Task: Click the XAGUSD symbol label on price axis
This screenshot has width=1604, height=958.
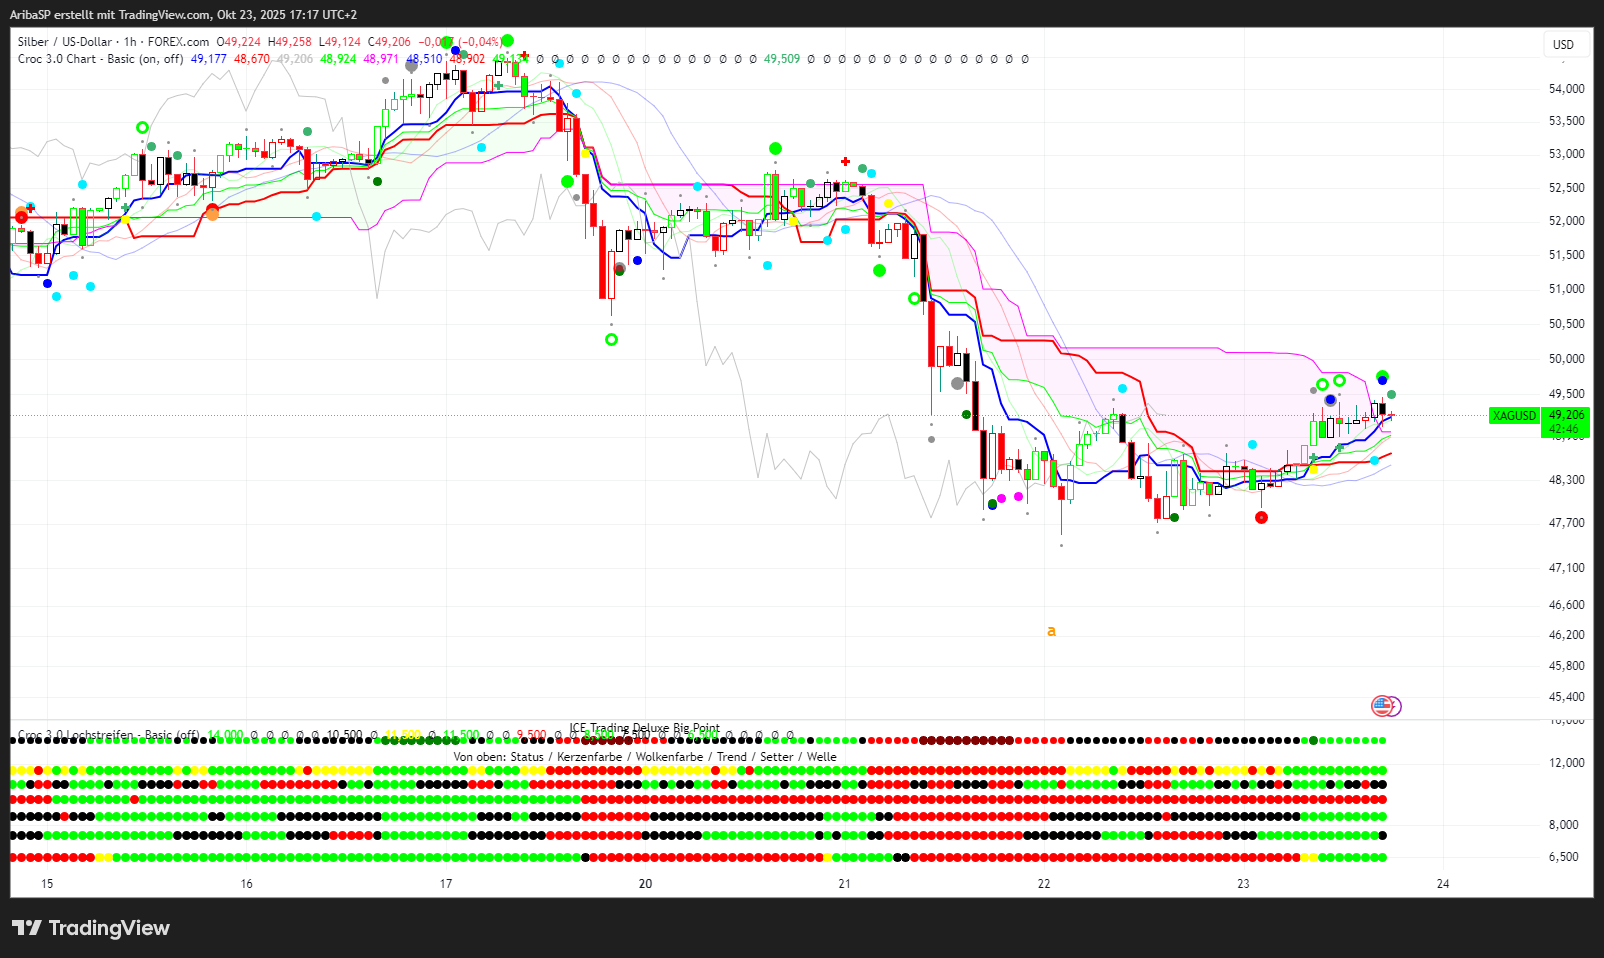Action: click(1514, 415)
